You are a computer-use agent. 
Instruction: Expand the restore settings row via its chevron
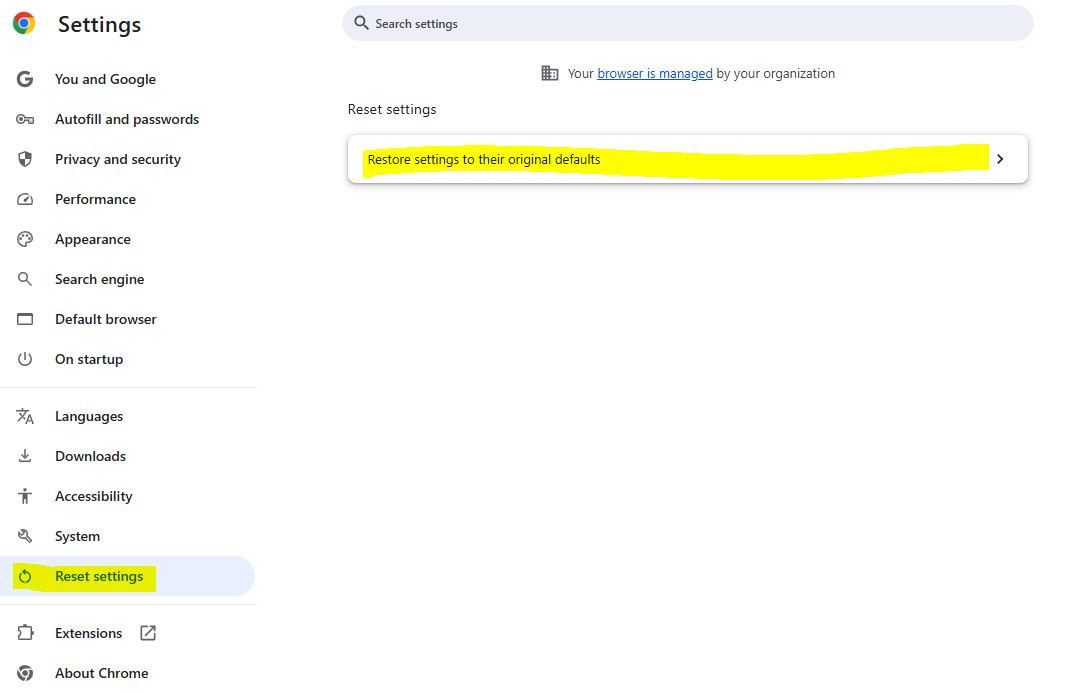click(x=1000, y=158)
